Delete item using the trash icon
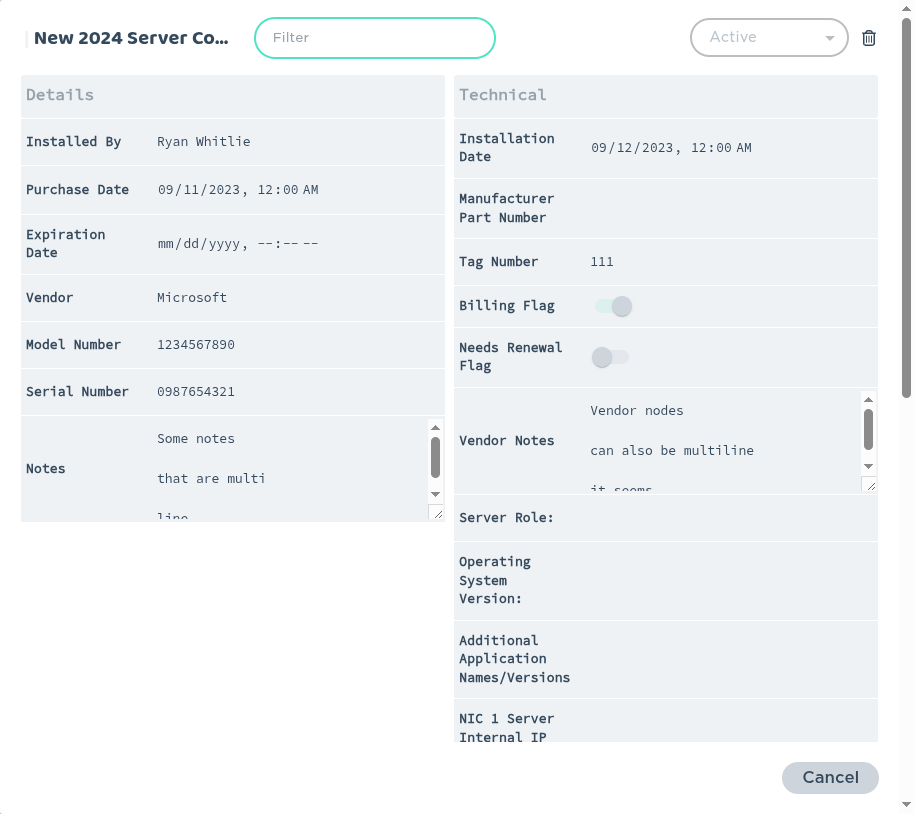This screenshot has height=814, width=914. coord(869,38)
